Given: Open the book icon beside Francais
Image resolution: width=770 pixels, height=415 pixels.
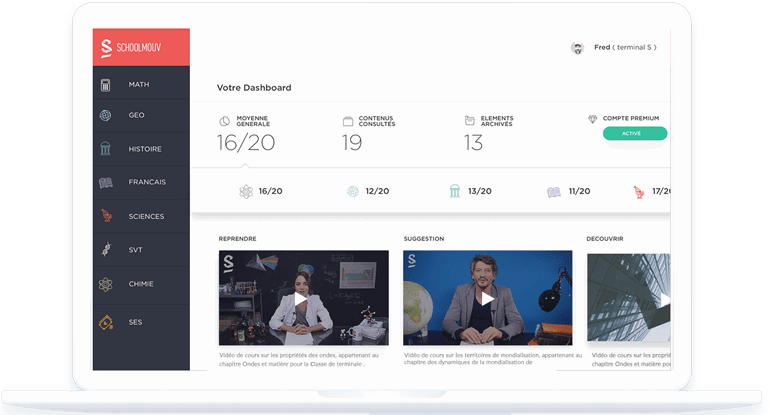Looking at the screenshot, I should (105, 182).
